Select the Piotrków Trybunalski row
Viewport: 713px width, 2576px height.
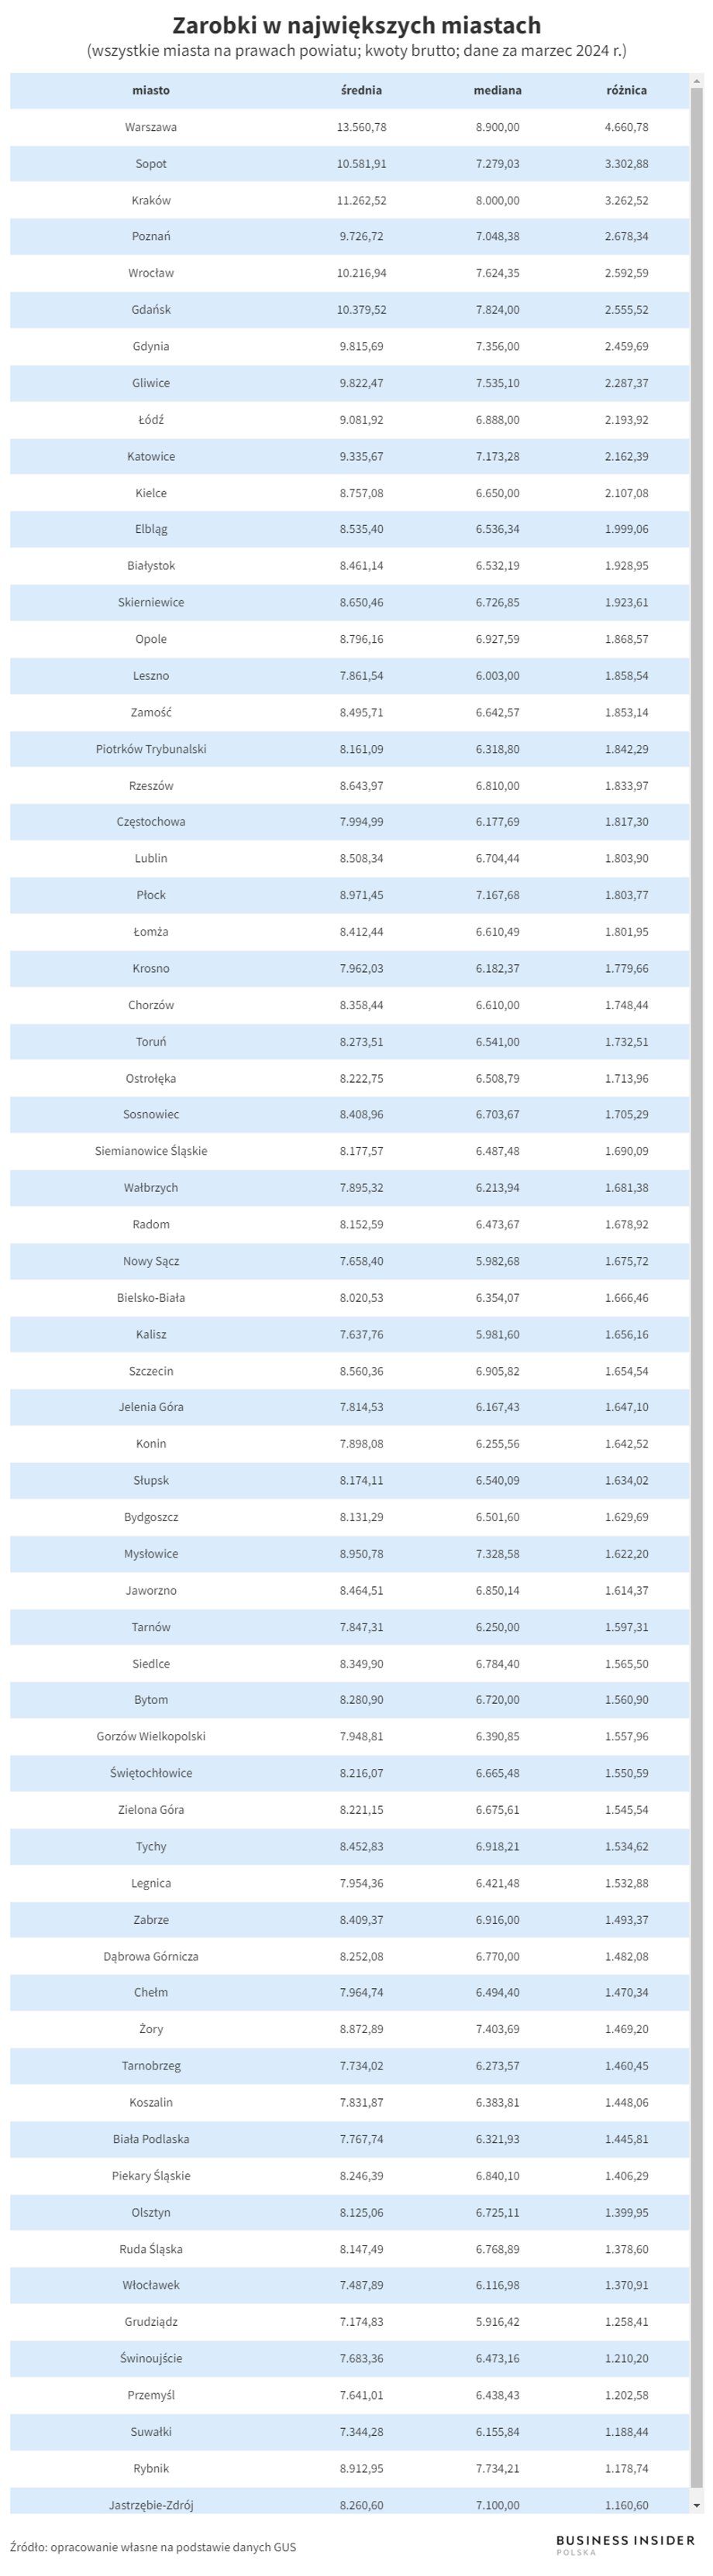349,749
